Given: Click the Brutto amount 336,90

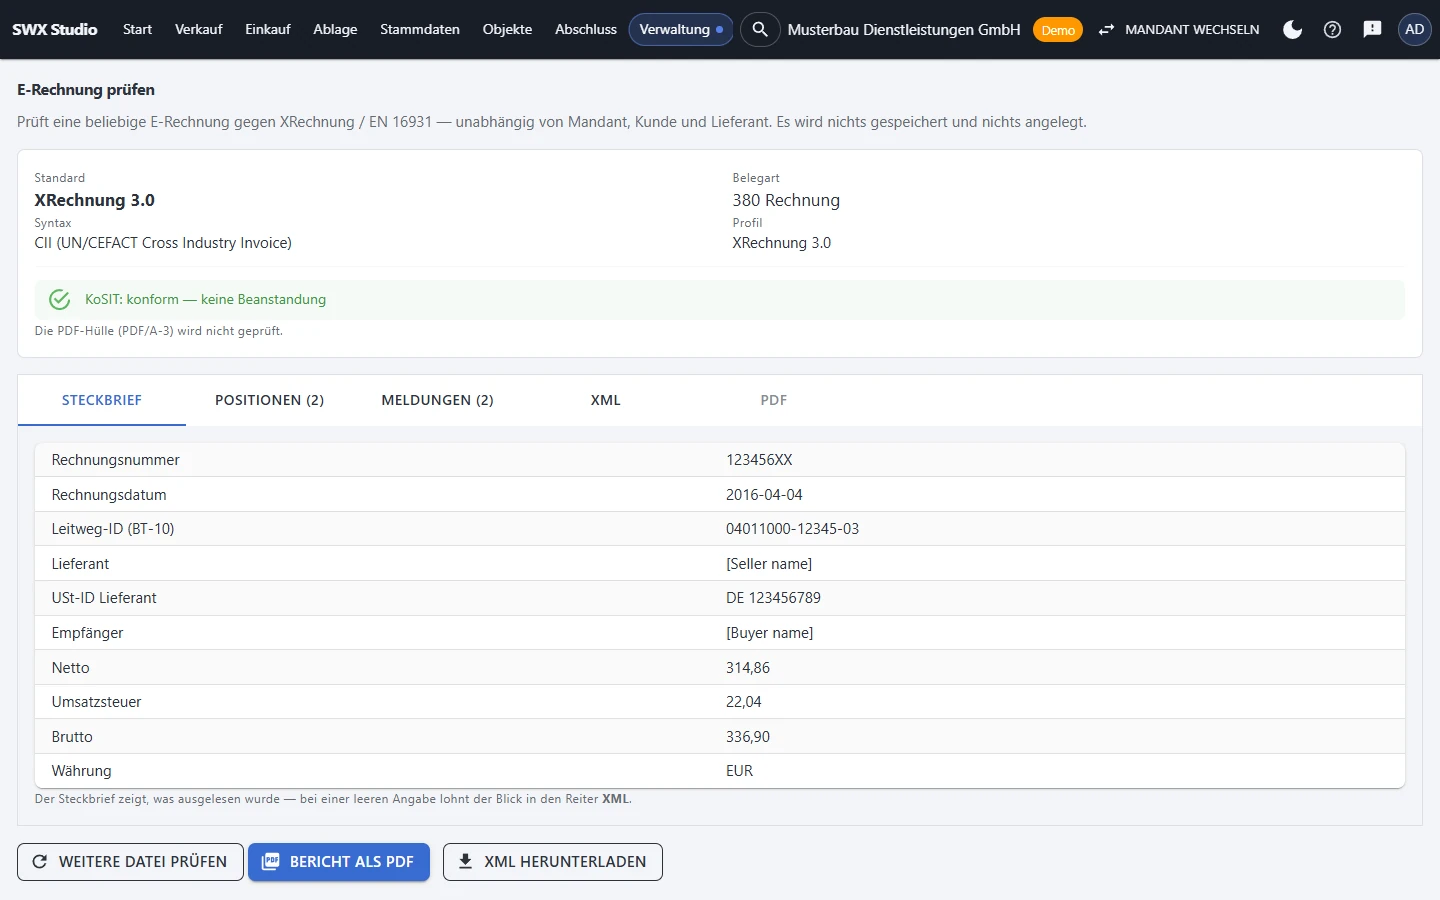Looking at the screenshot, I should pos(748,737).
